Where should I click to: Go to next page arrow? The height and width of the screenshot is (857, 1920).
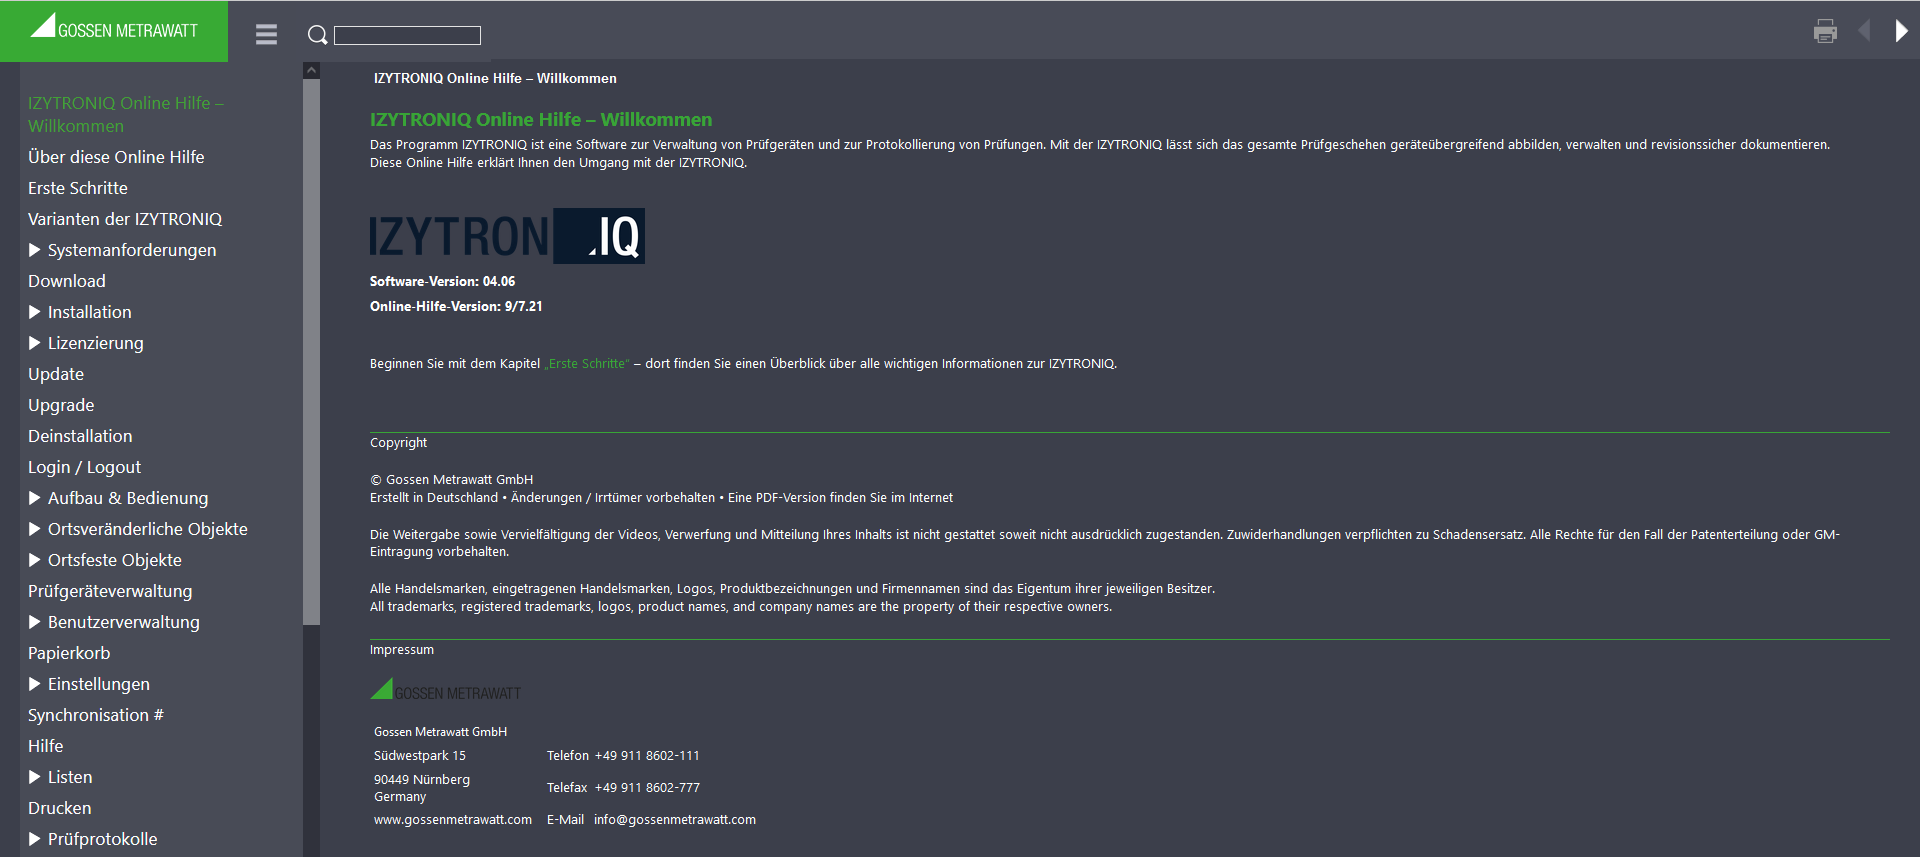[x=1901, y=31]
